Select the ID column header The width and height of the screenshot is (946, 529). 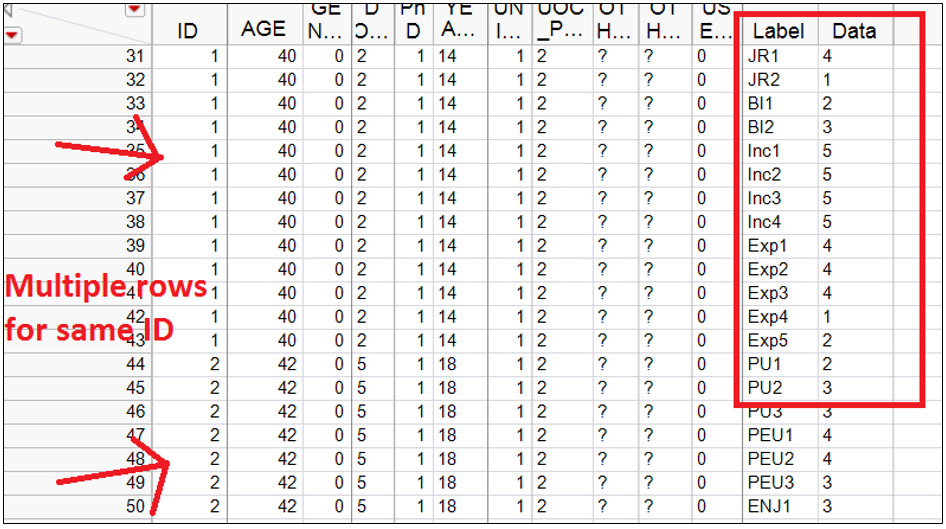click(188, 31)
